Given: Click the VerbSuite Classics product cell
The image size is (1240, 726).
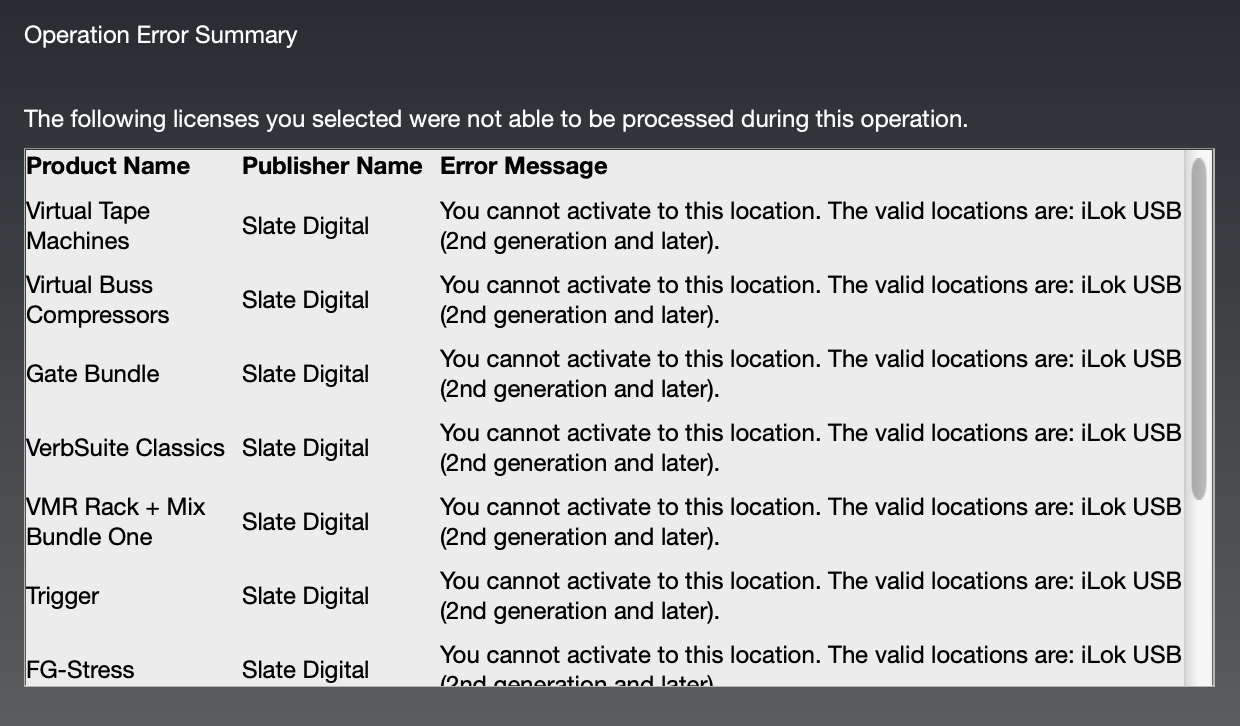Looking at the screenshot, I should [x=126, y=448].
